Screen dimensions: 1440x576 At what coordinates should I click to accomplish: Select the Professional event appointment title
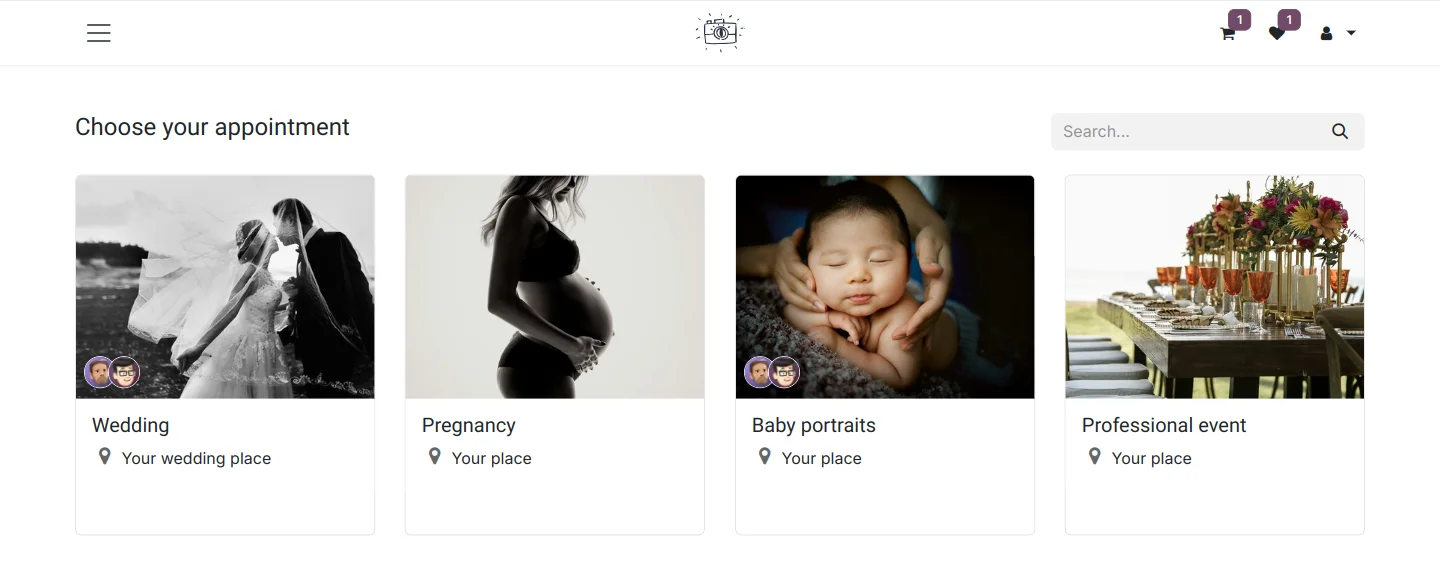click(x=1164, y=425)
